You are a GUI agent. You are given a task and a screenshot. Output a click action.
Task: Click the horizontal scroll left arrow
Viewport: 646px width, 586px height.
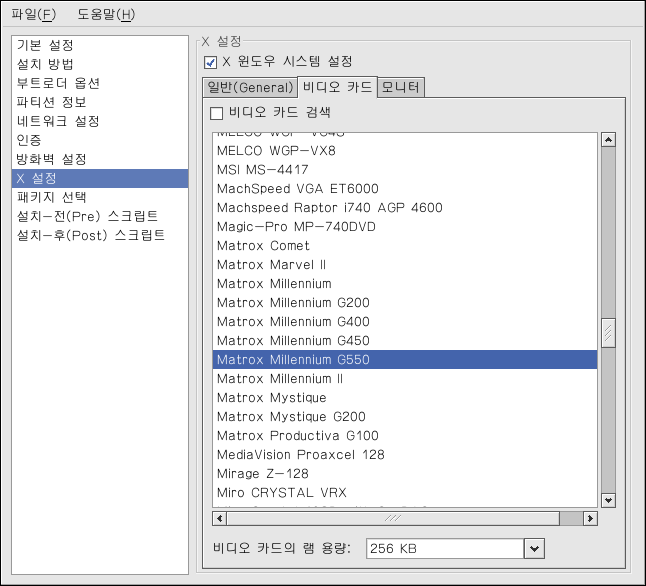coord(221,519)
